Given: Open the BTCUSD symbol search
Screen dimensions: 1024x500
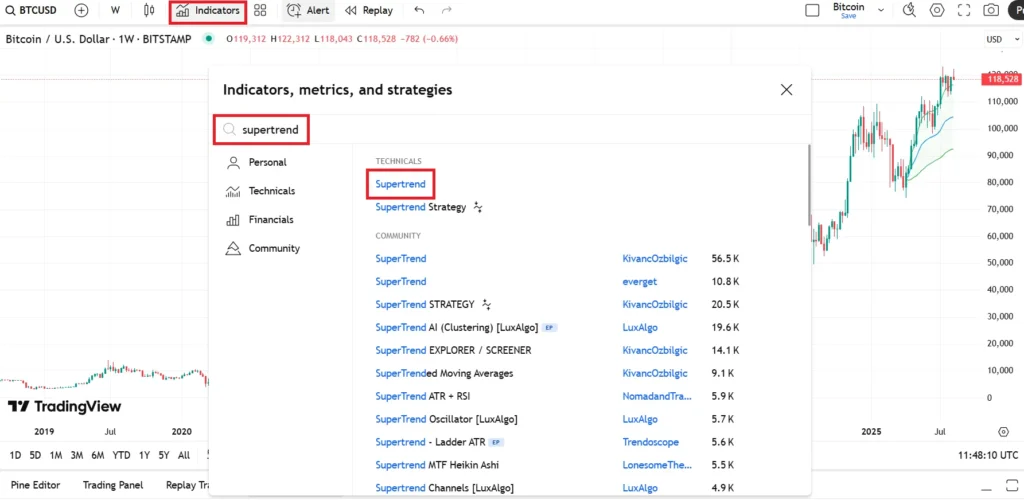Looking at the screenshot, I should point(32,10).
